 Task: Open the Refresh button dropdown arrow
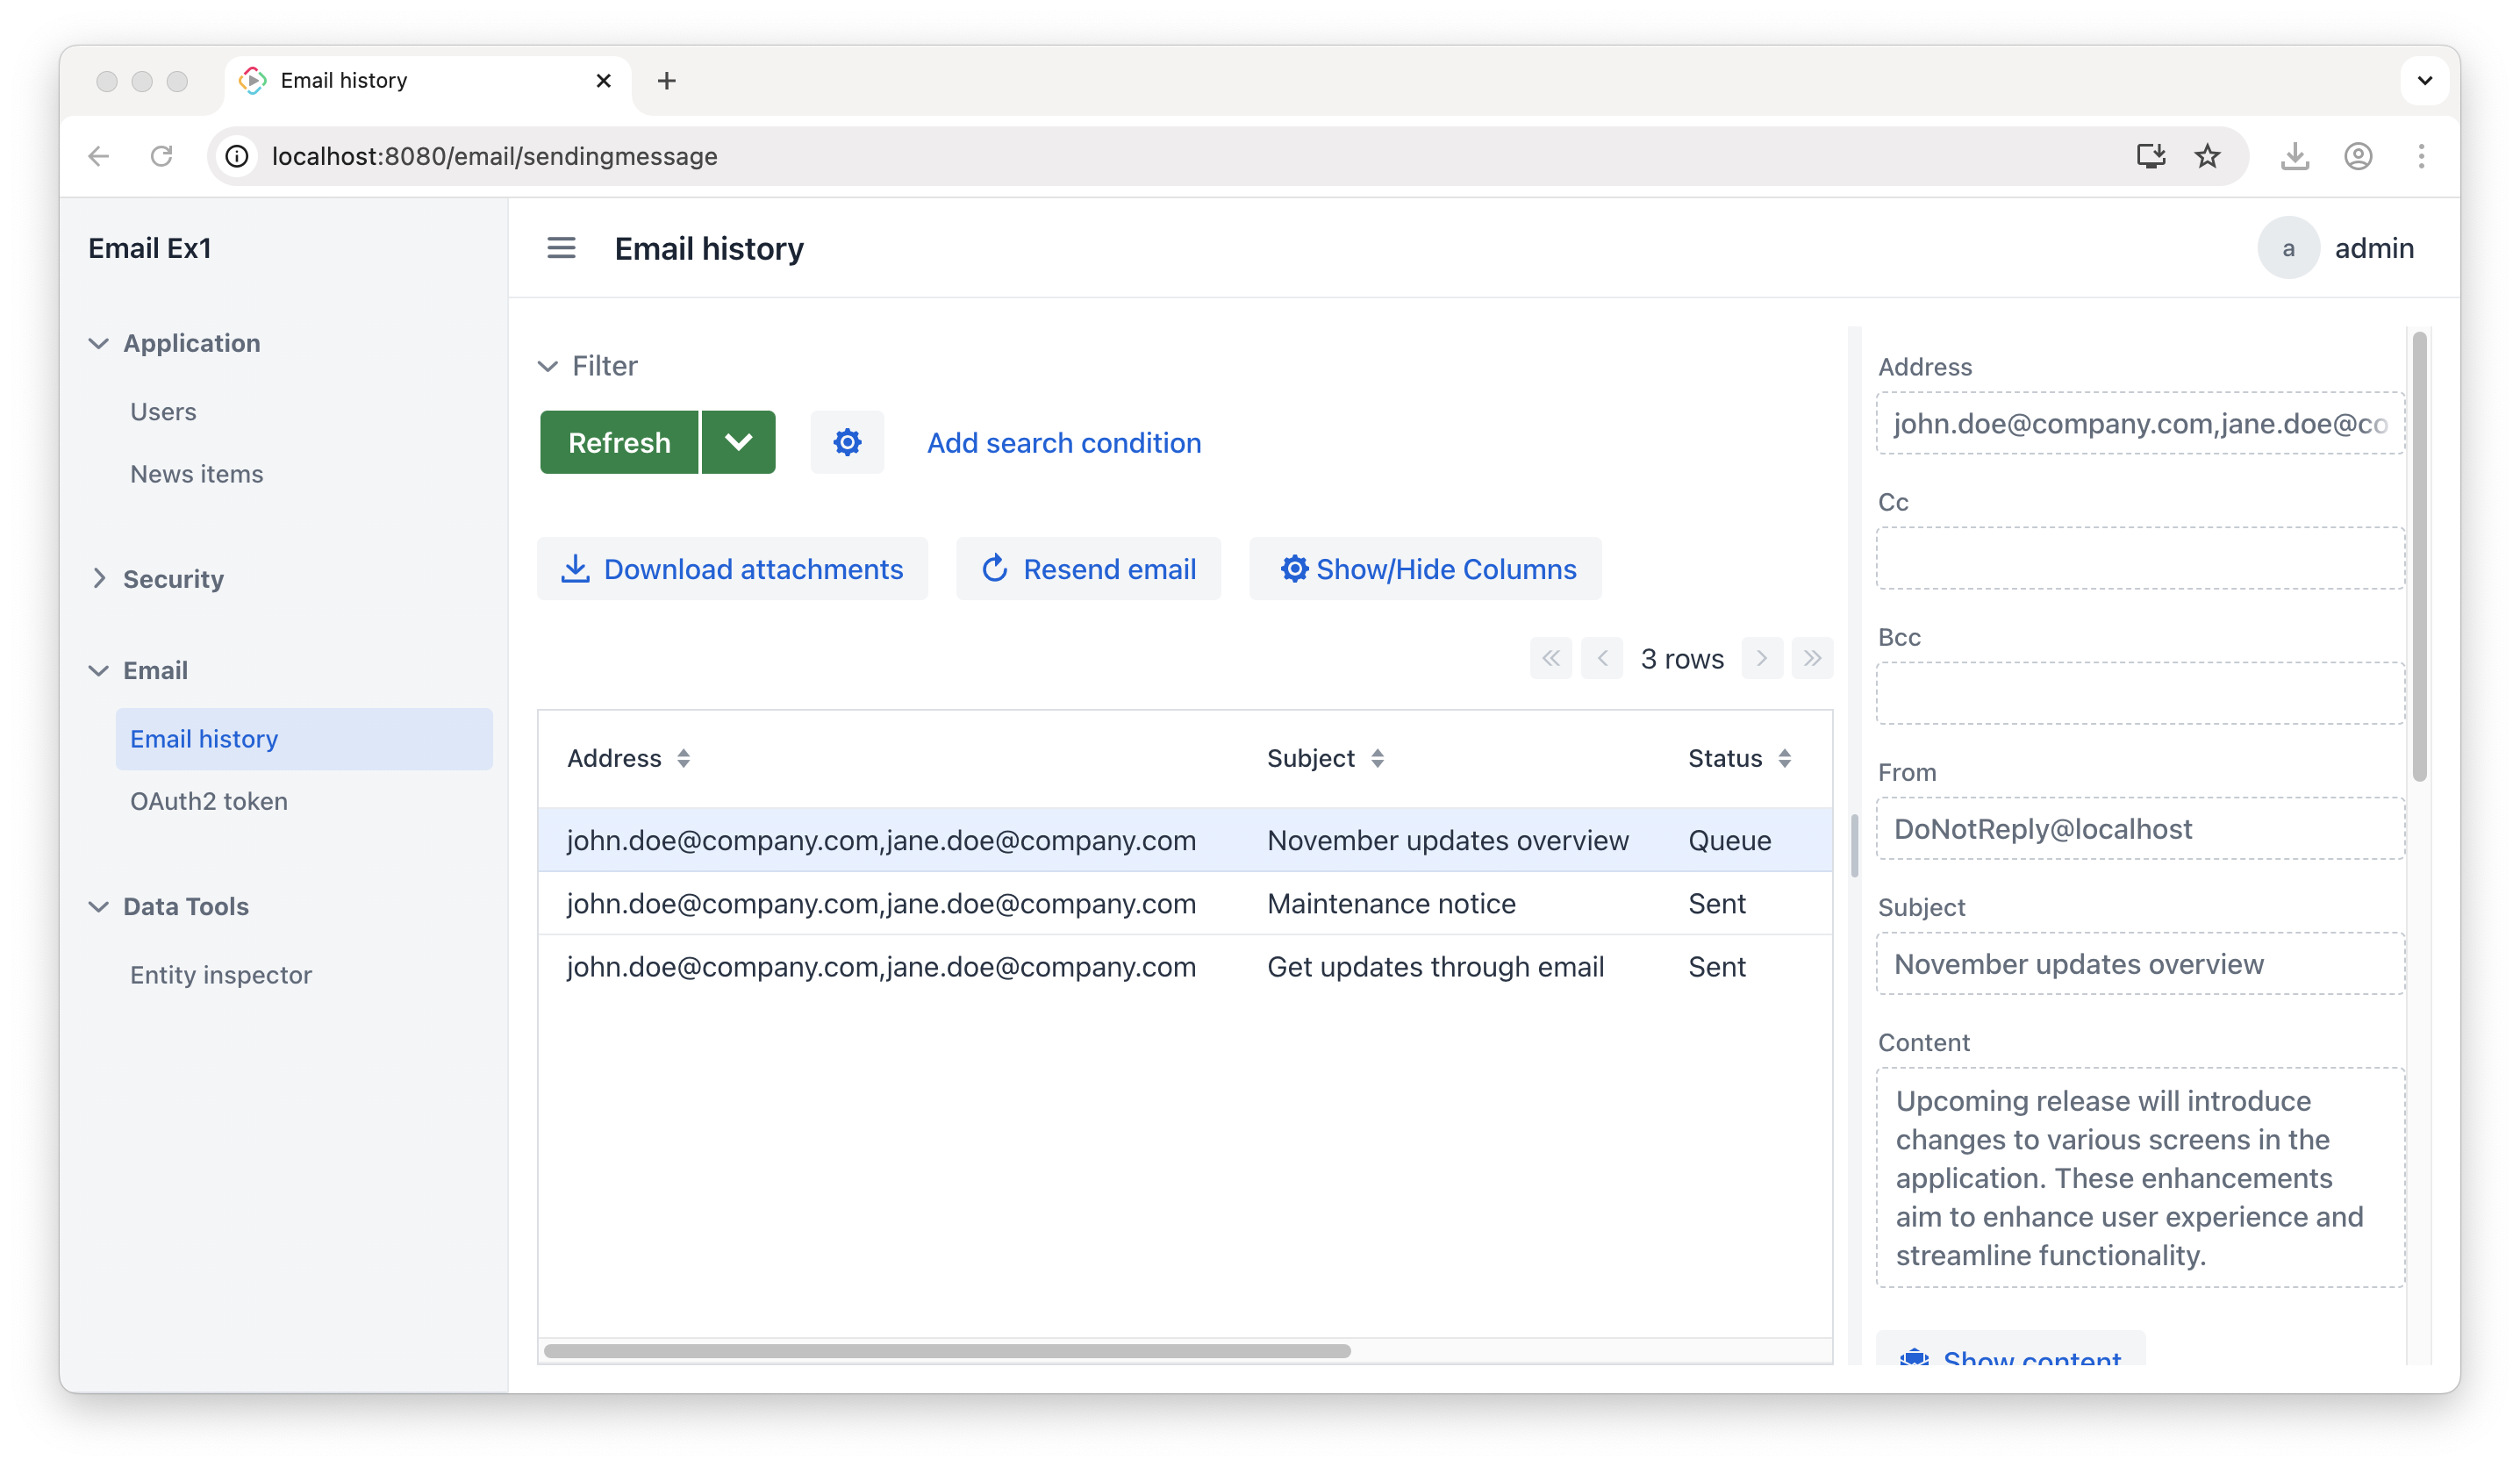[738, 442]
